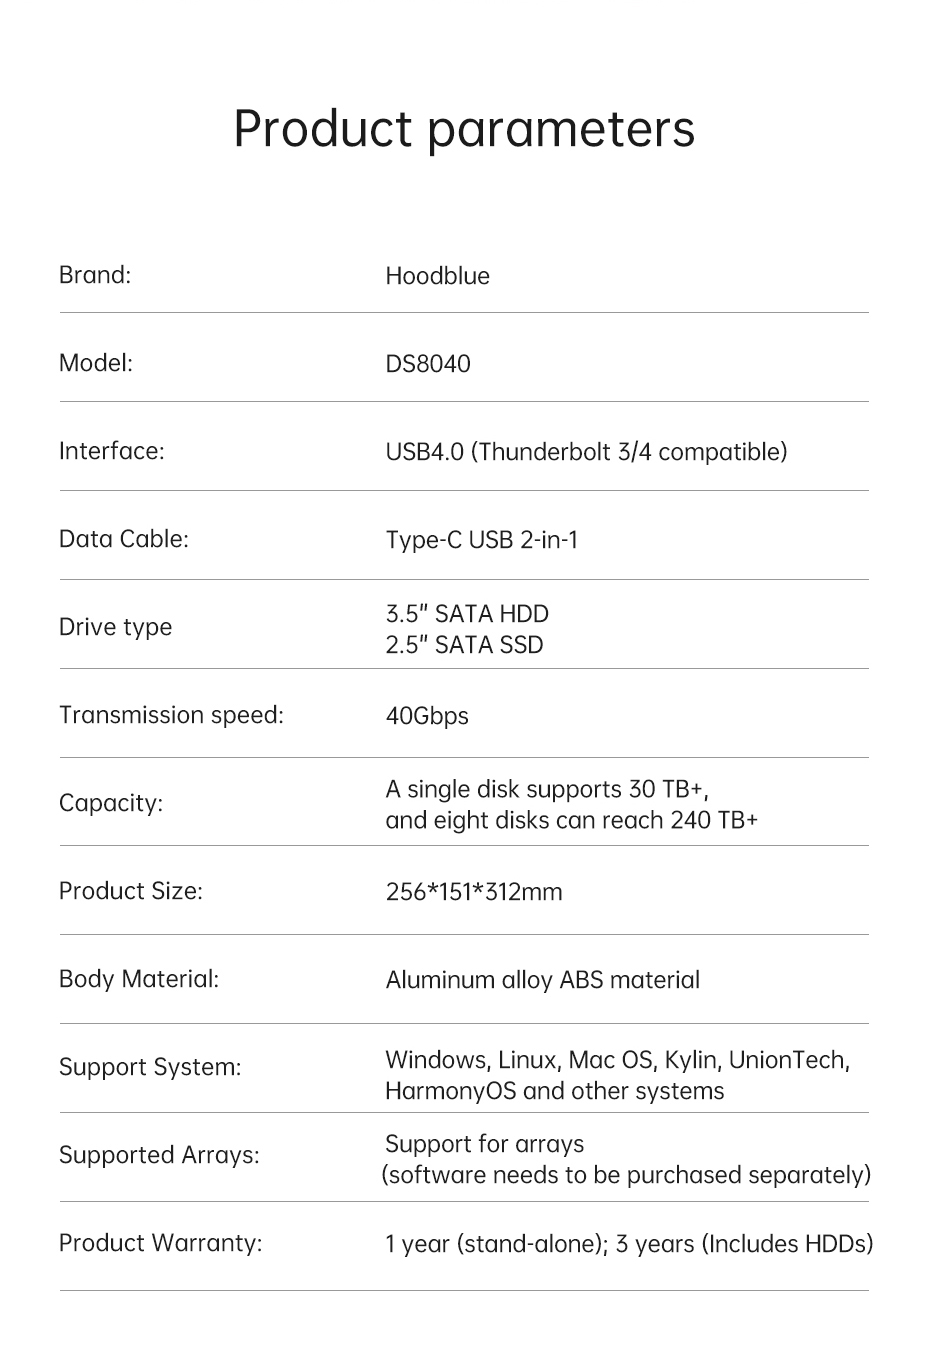Select the "256*151*312mm" product size value

473,892
